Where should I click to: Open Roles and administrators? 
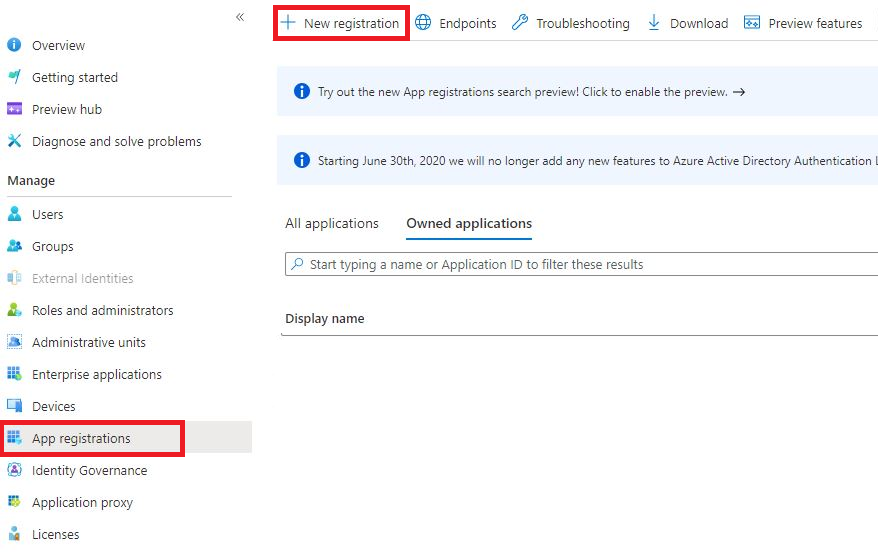click(102, 310)
